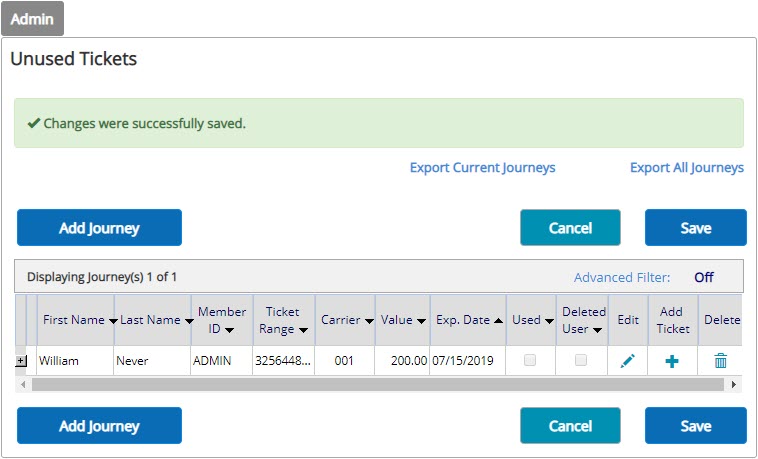Click the top Add Journey button
This screenshot has height=459, width=758.
[x=99, y=227]
